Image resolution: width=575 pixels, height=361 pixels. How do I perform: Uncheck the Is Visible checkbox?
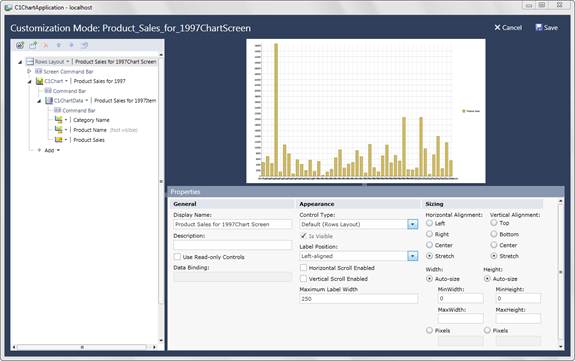(x=303, y=236)
